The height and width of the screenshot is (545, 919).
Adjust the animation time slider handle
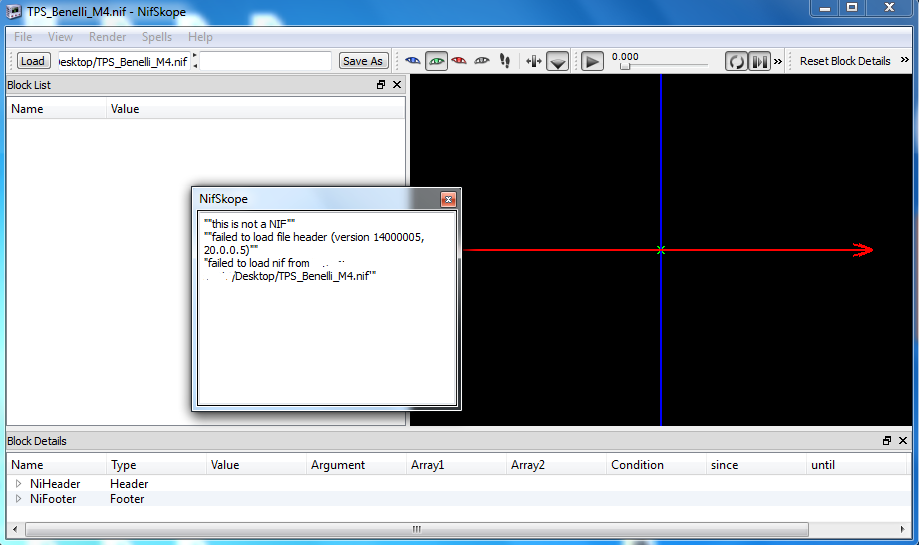pos(625,66)
